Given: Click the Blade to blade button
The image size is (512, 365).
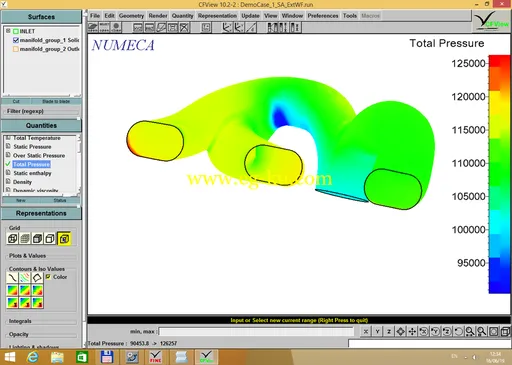Looking at the screenshot, I should 56,101.
